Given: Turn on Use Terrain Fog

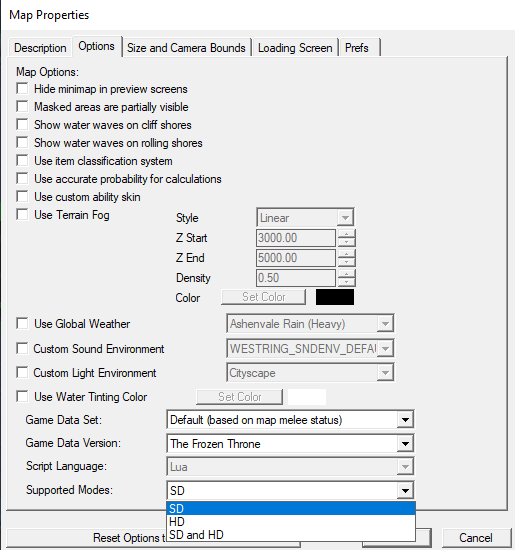Looking at the screenshot, I should tap(22, 214).
